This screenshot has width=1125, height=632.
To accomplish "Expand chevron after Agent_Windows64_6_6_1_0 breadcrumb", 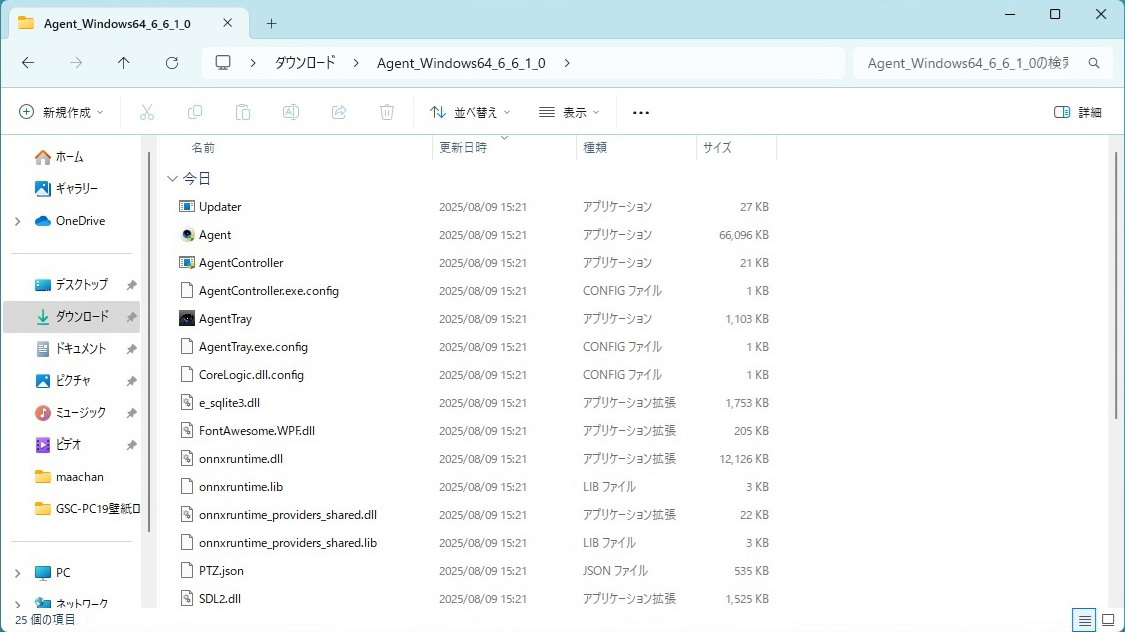I will [567, 63].
